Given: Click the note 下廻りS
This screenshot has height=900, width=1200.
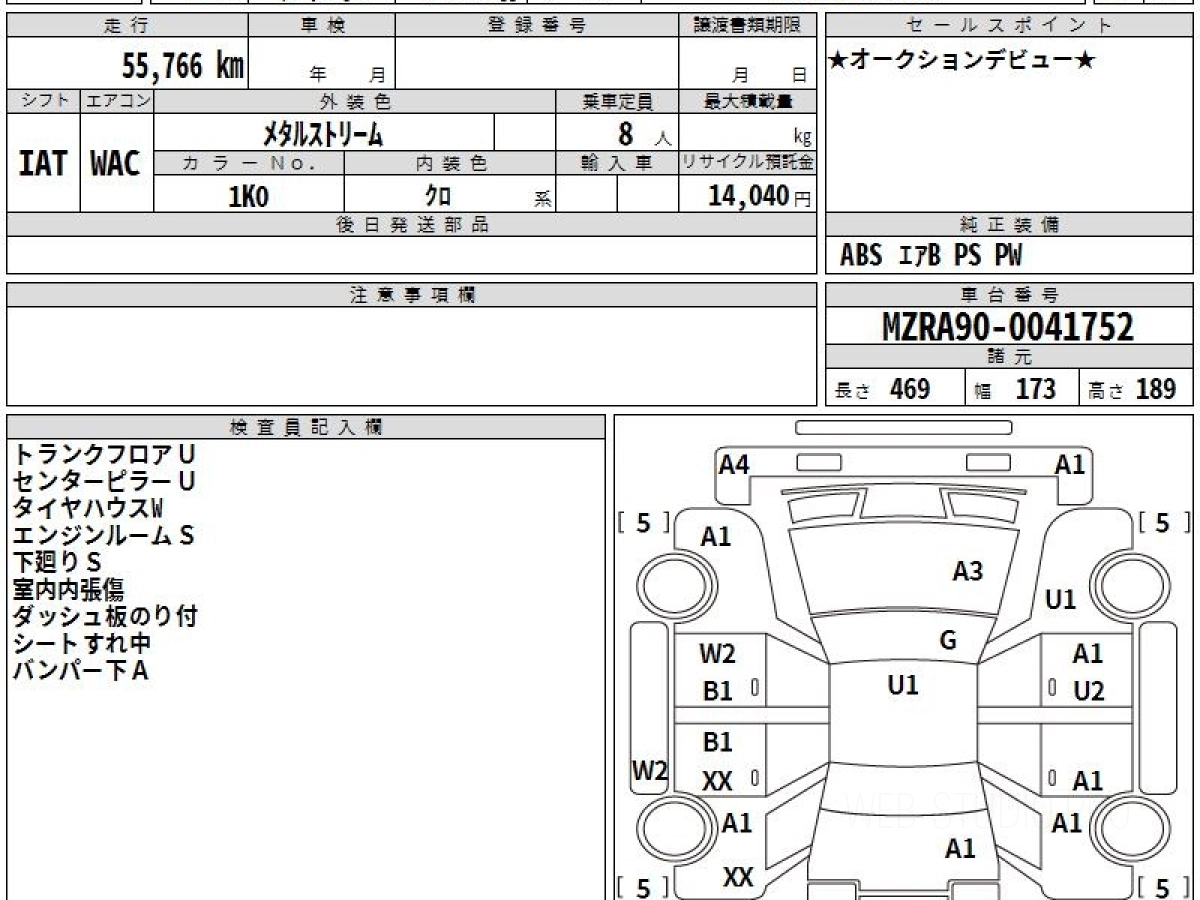Looking at the screenshot, I should (x=57, y=562).
